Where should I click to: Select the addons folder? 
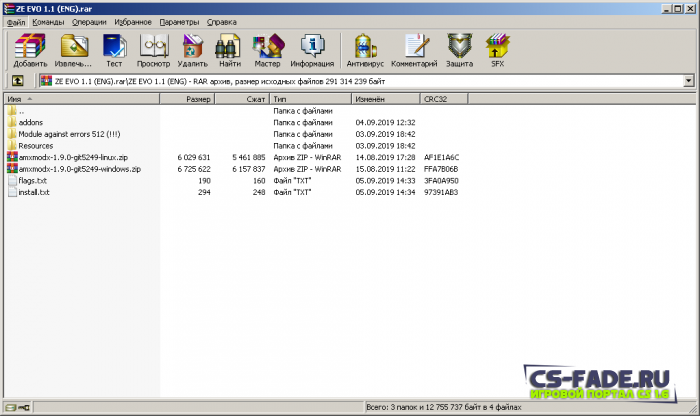31,122
